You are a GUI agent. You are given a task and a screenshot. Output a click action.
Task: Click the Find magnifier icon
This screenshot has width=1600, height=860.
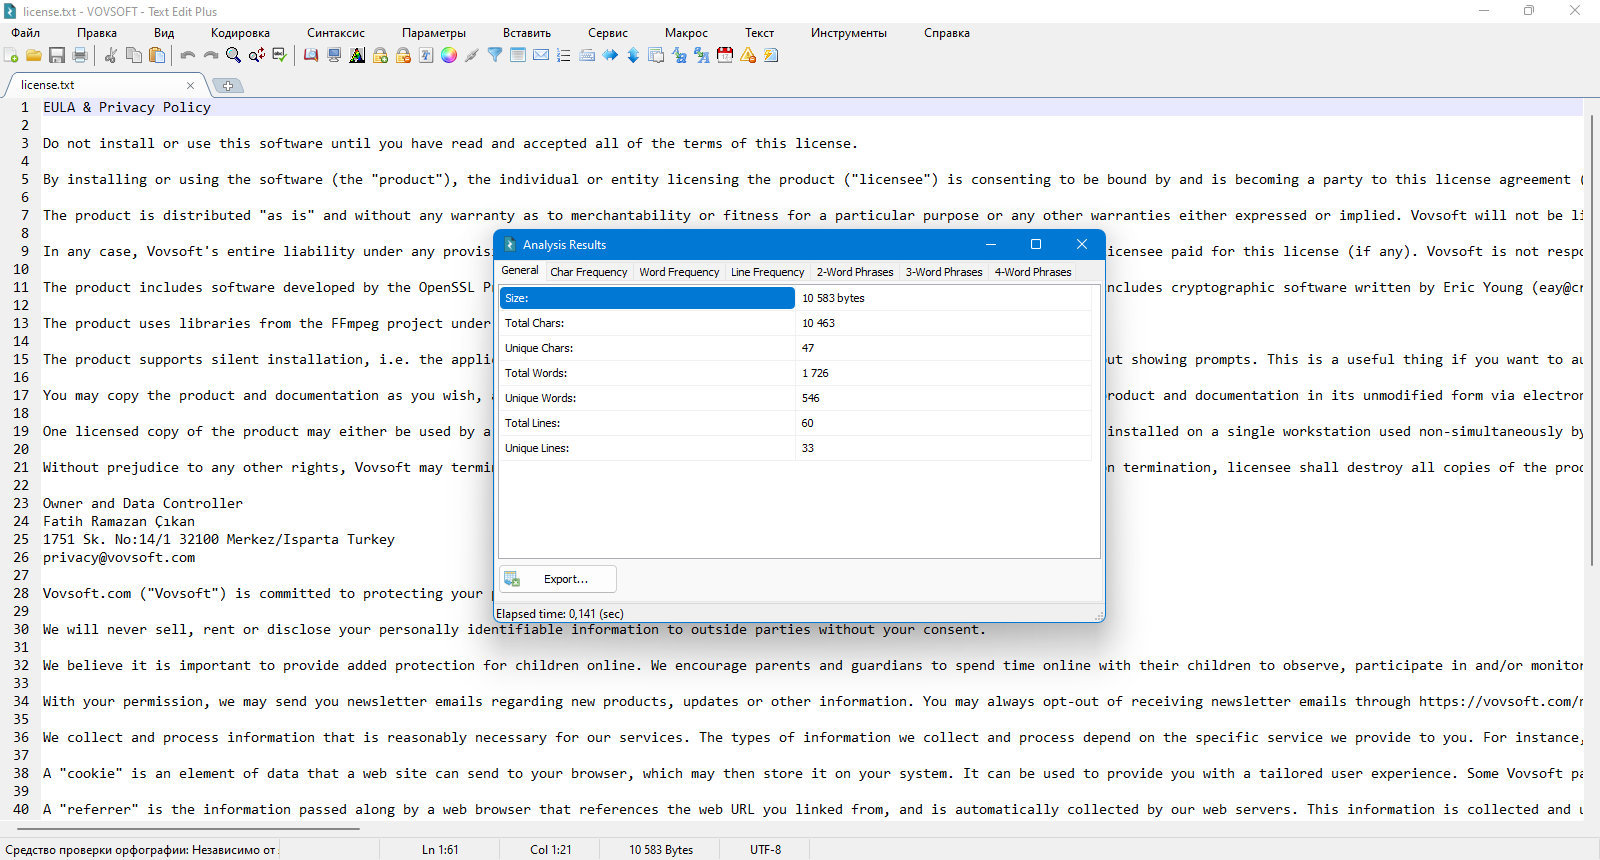233,56
